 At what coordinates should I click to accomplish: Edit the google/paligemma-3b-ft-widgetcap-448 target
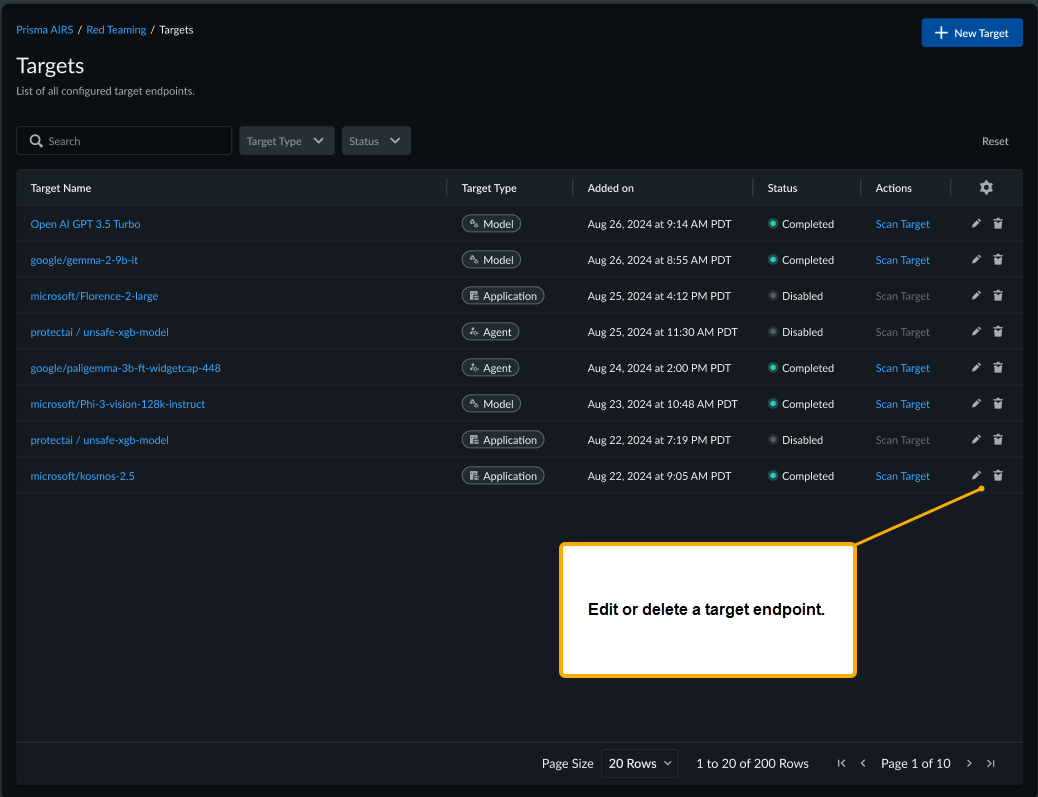(x=976, y=368)
